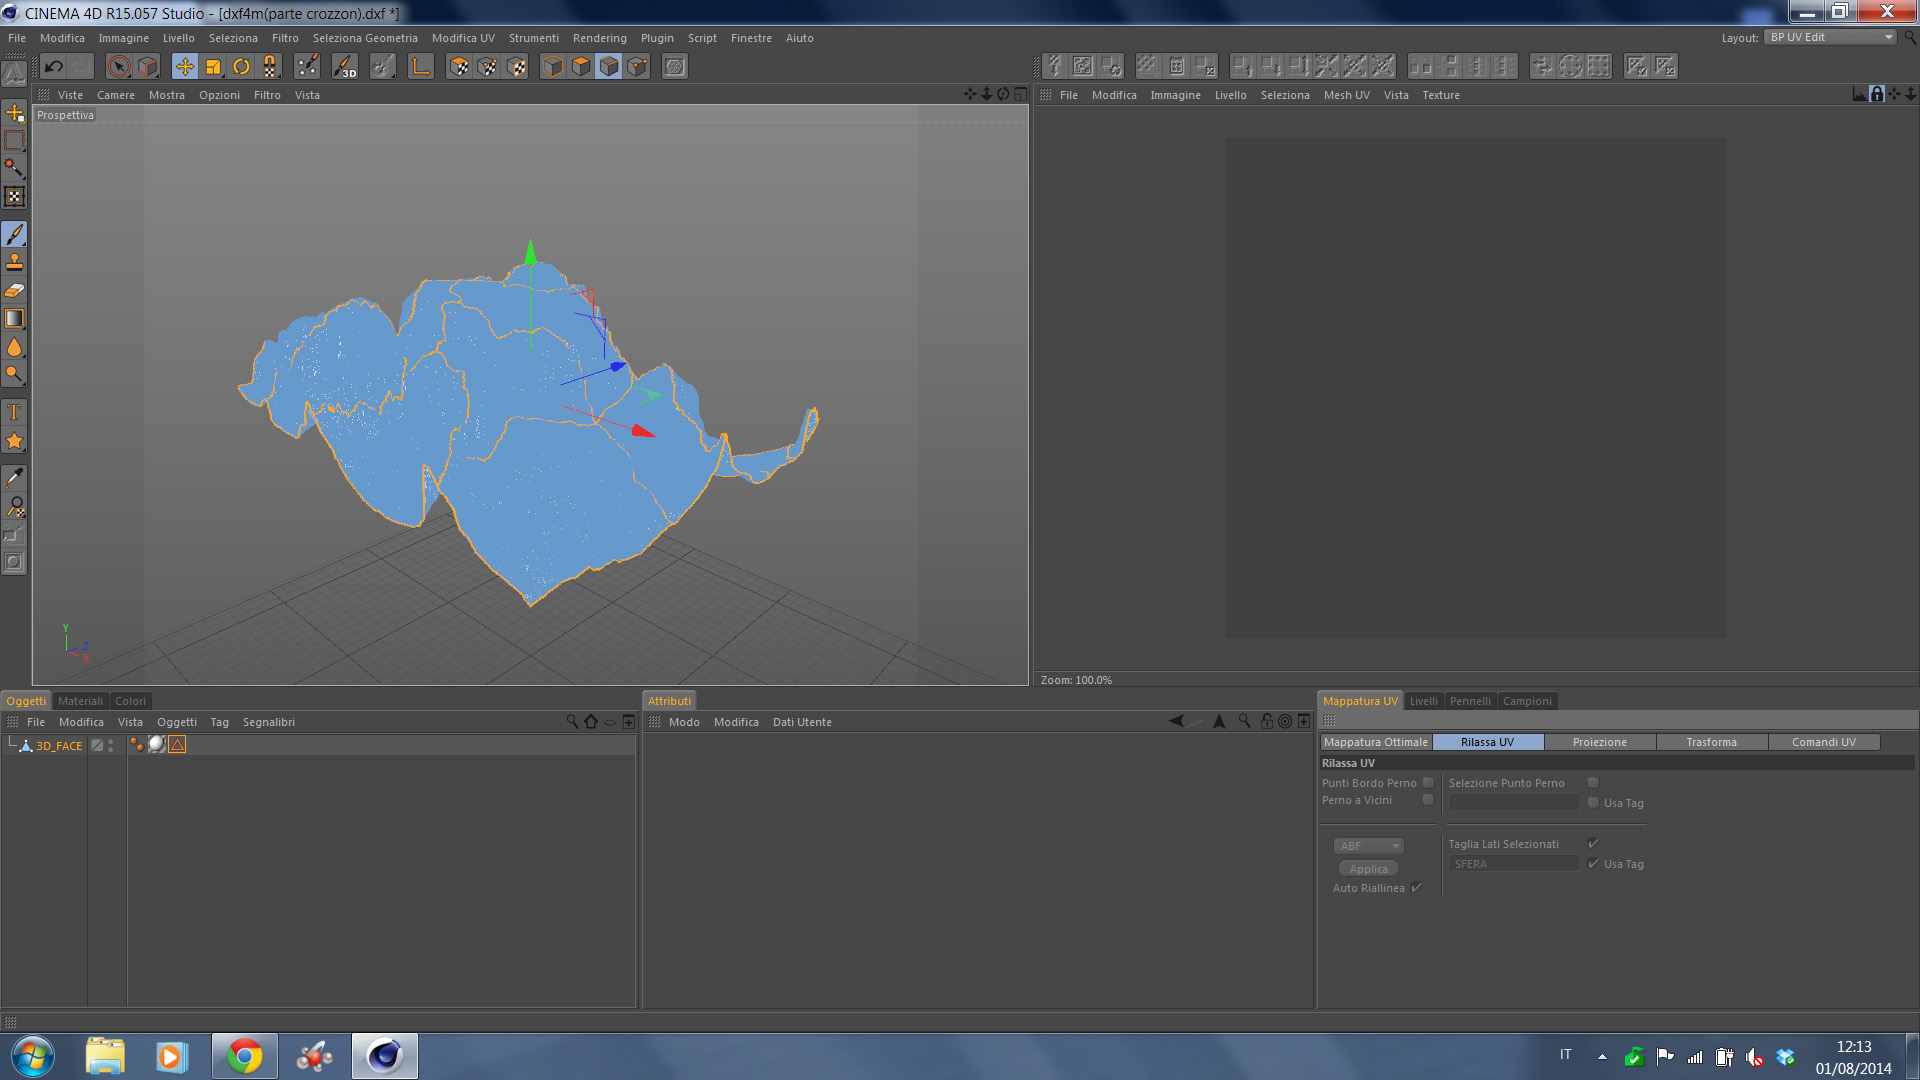The image size is (1920, 1080).
Task: Toggle Auto Riallinea checkbox
Action: pyautogui.click(x=1416, y=888)
